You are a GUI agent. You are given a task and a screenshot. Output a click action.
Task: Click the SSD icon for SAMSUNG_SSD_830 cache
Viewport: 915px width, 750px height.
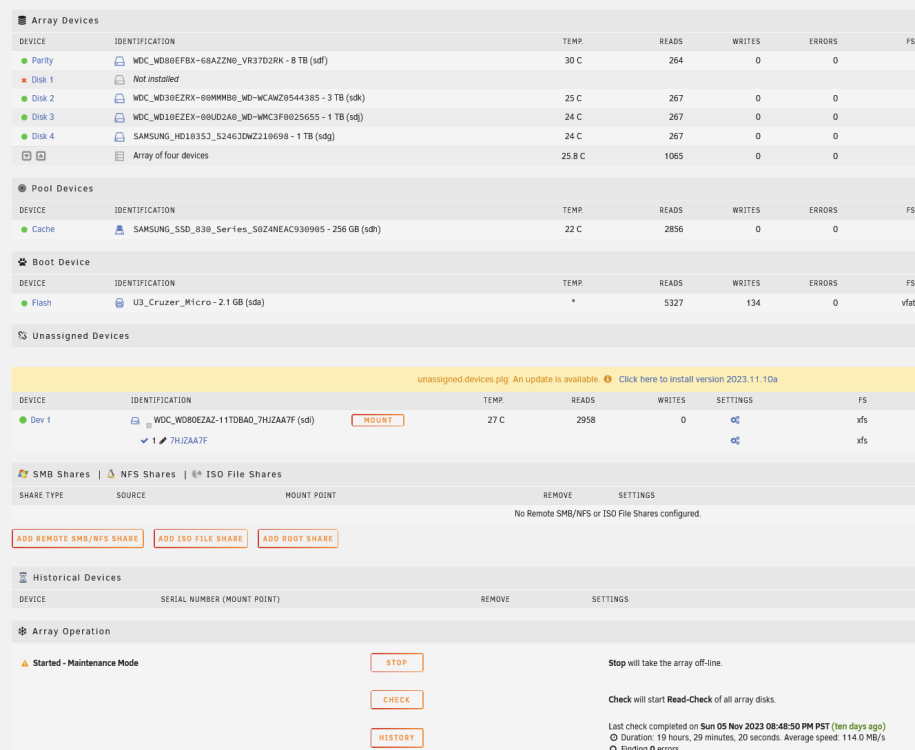point(120,229)
